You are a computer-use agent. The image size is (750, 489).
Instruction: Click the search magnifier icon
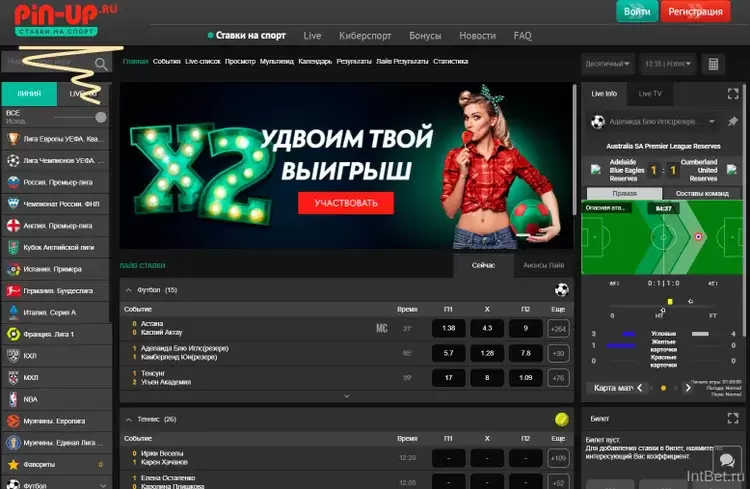[x=101, y=64]
